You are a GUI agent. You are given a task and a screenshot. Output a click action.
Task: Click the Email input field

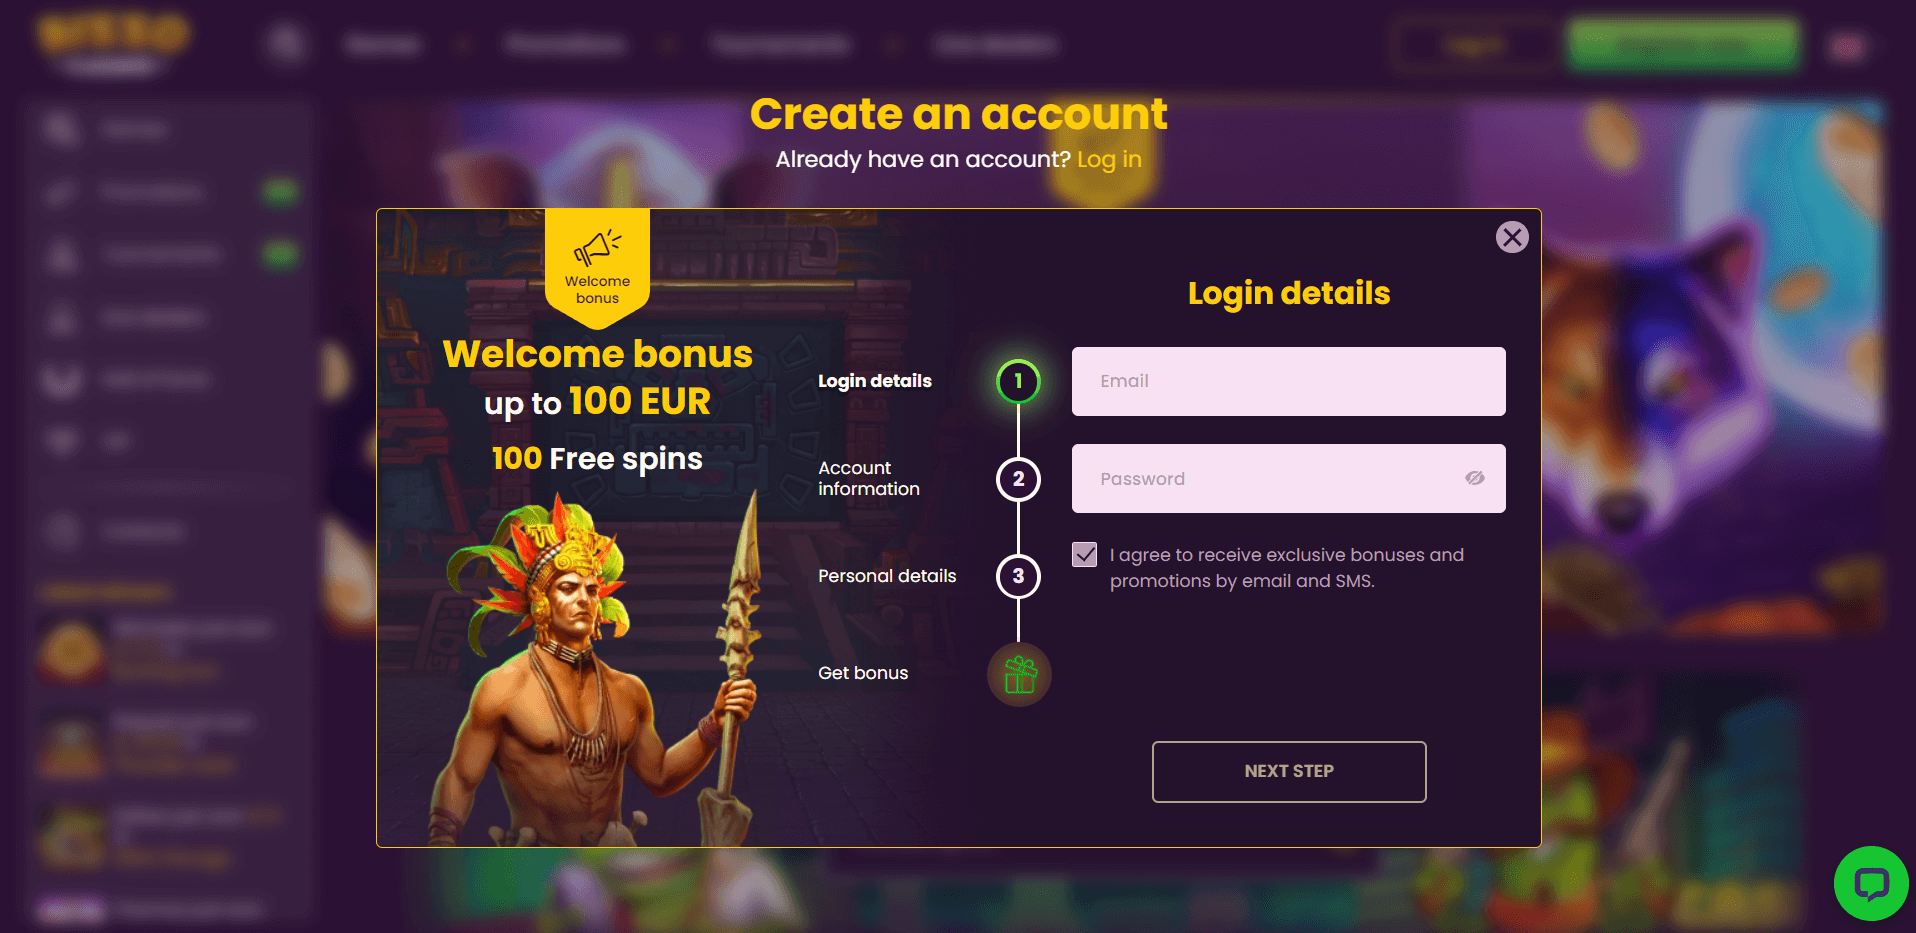click(x=1288, y=381)
